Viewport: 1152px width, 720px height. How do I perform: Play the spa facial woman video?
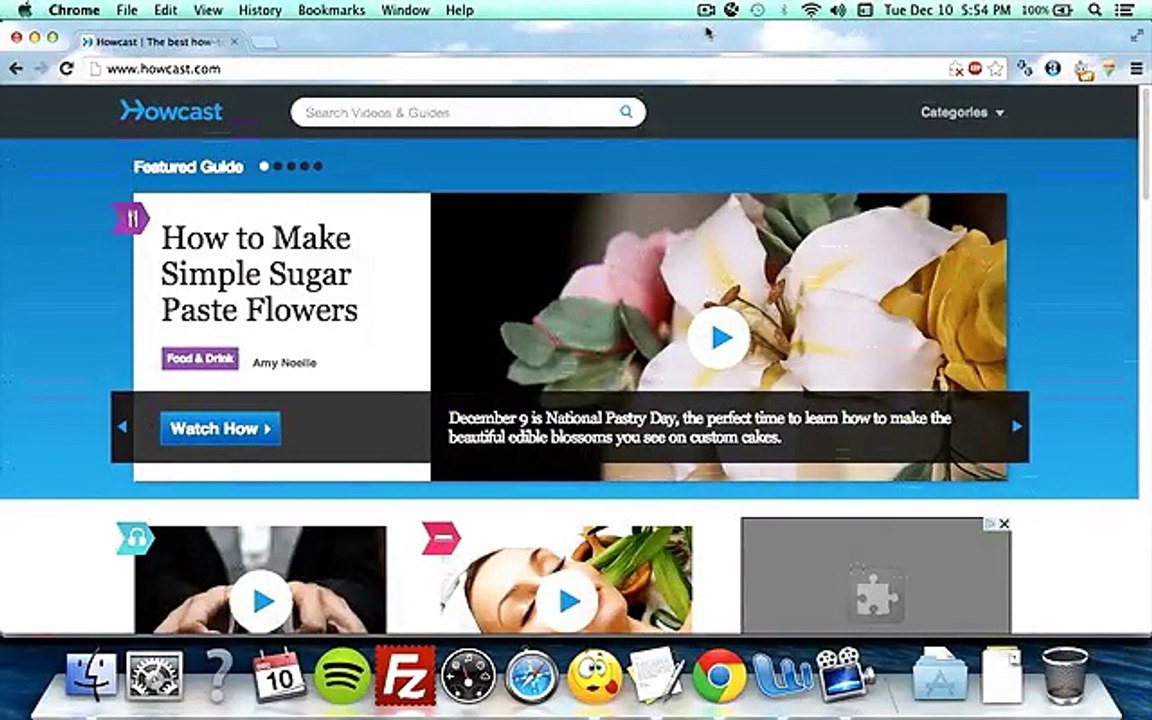point(566,601)
